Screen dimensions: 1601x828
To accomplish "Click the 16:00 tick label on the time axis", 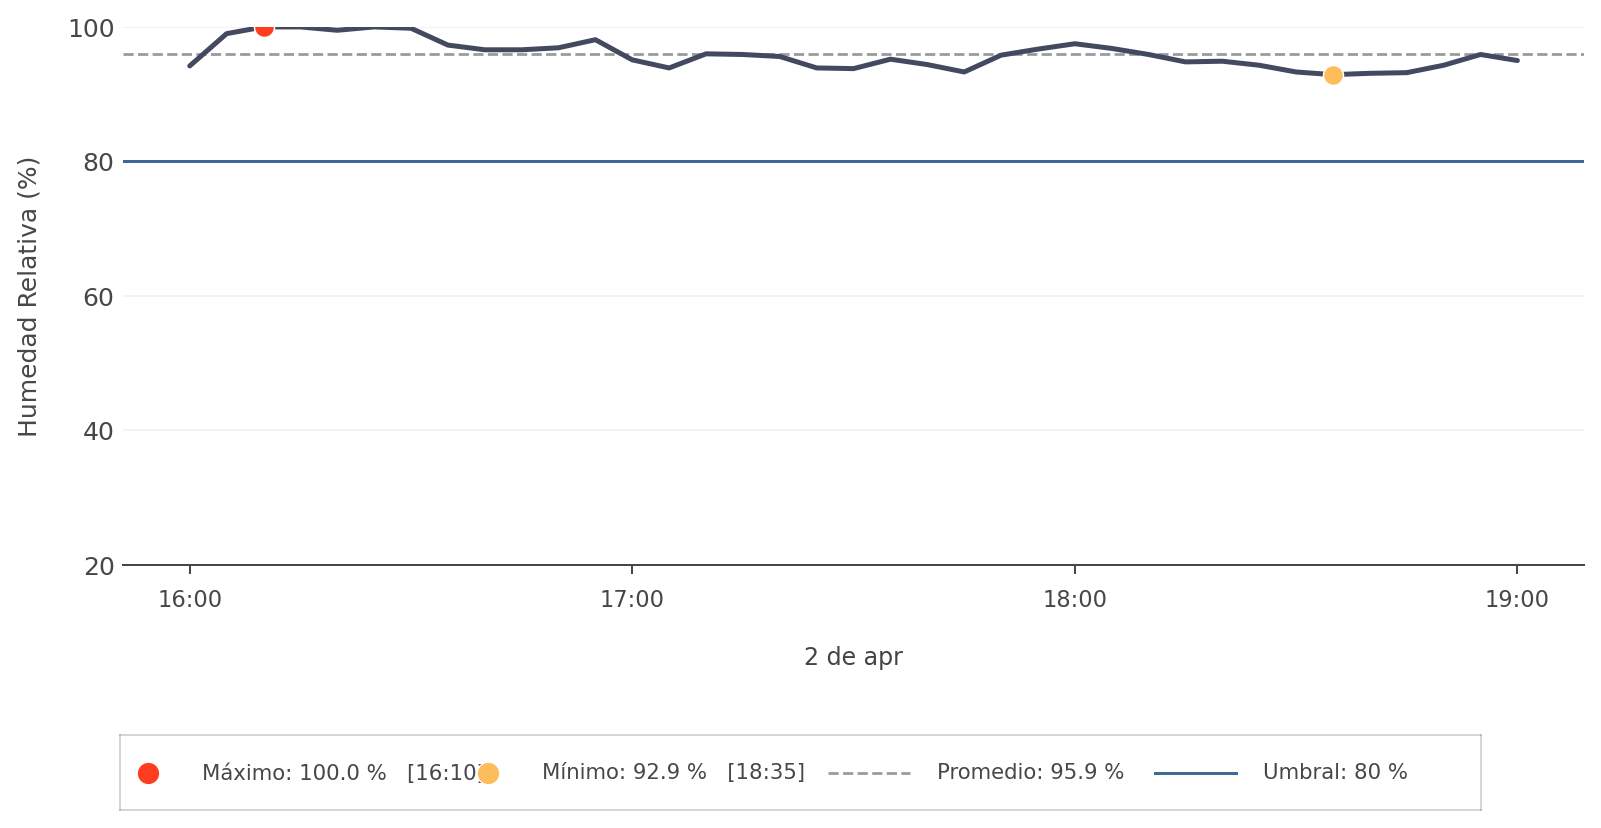I will pyautogui.click(x=190, y=600).
